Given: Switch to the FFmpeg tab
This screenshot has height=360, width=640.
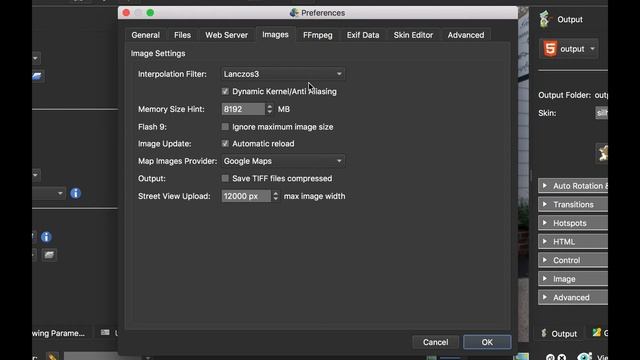Looking at the screenshot, I should coord(318,35).
